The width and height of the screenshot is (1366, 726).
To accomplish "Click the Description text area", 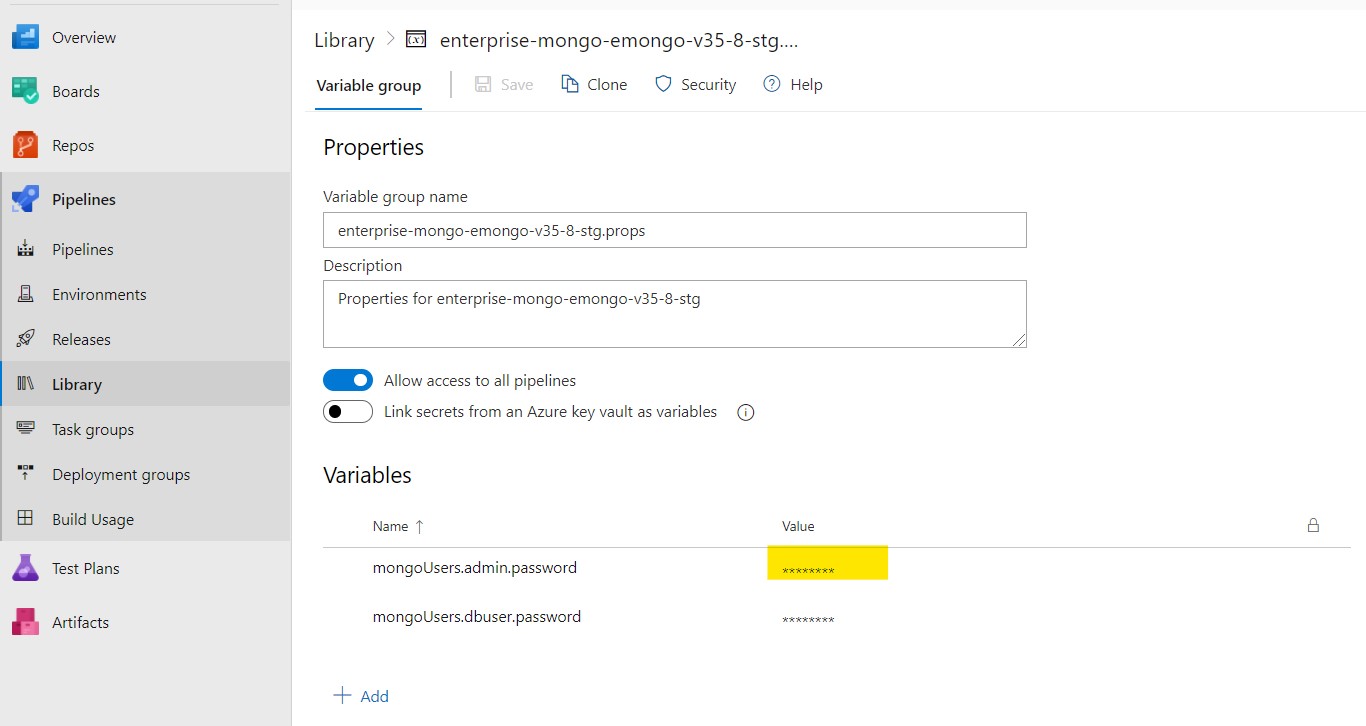I will (675, 314).
